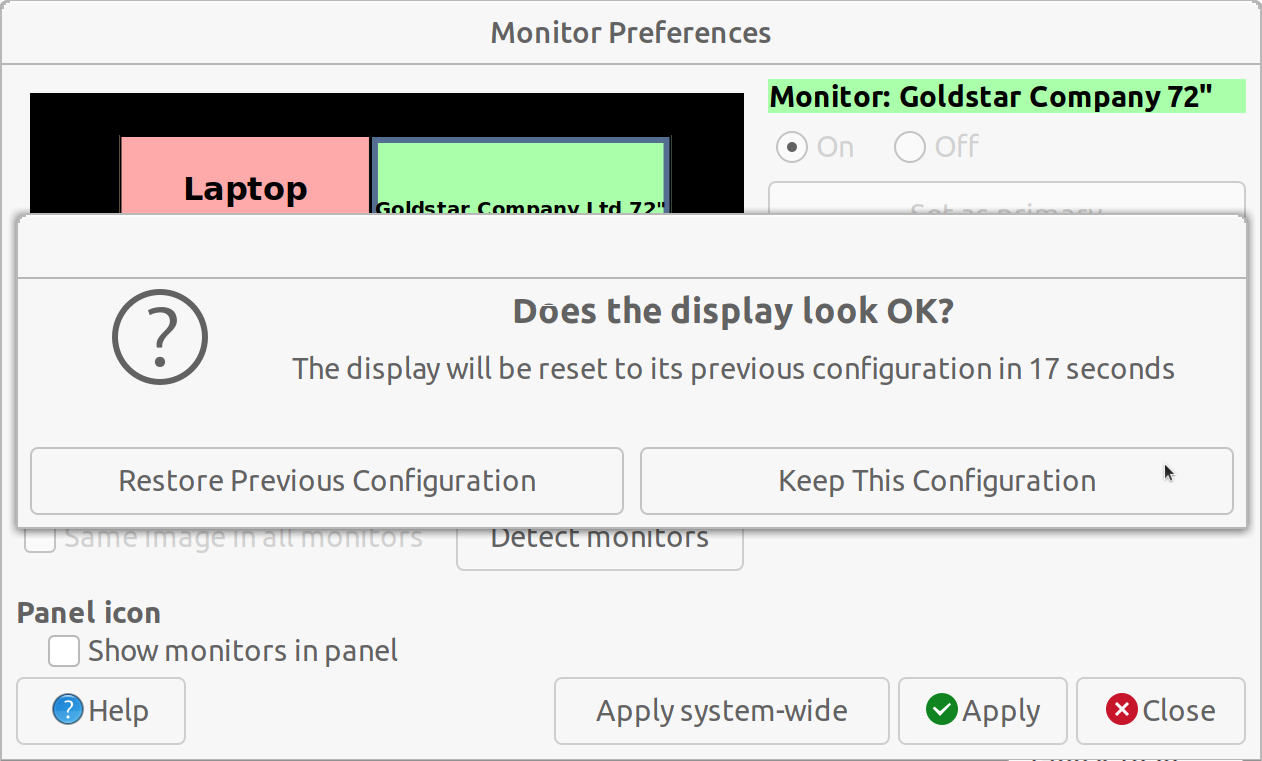
Task: Select the green Goldstar Company monitor rectangle
Action: point(519,173)
